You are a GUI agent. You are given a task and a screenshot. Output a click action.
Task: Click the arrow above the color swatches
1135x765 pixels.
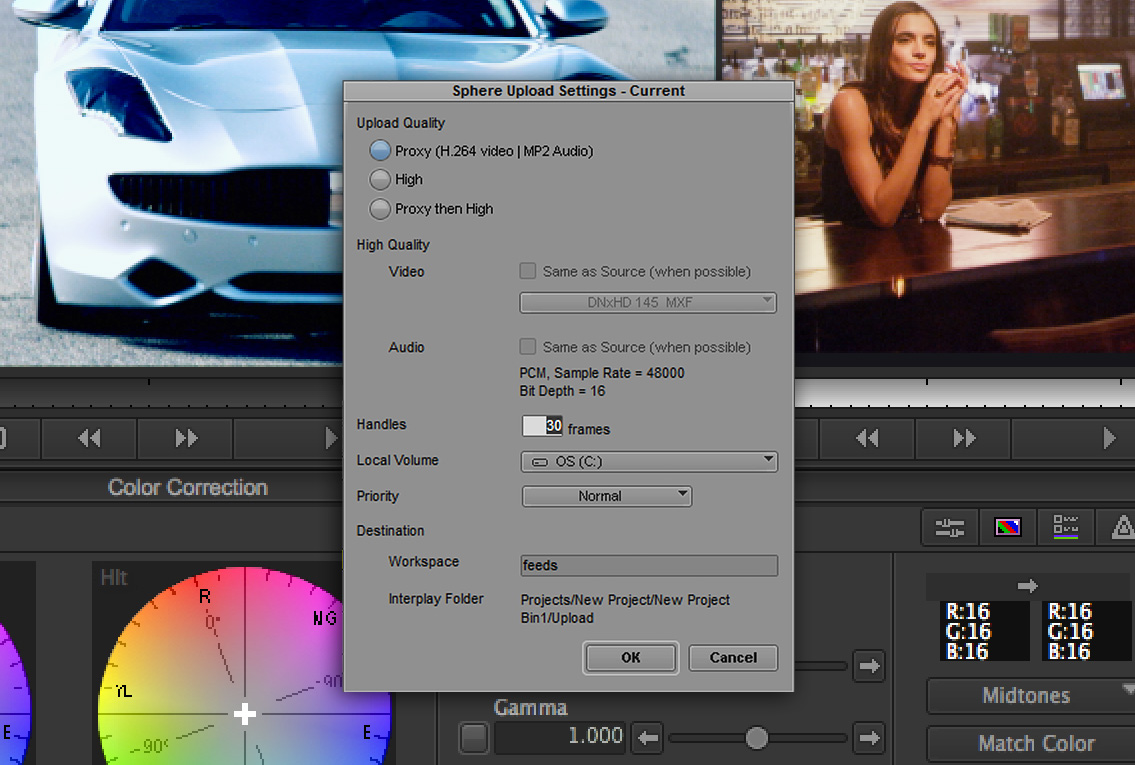point(1027,586)
